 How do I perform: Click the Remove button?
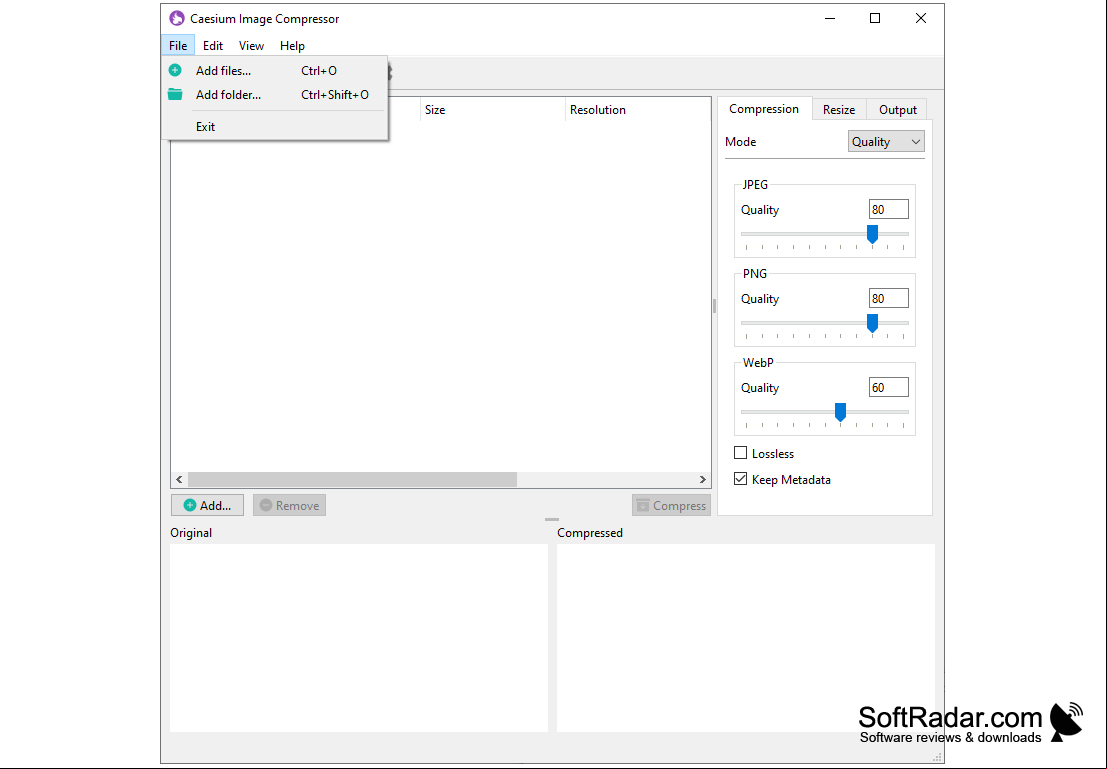289,505
